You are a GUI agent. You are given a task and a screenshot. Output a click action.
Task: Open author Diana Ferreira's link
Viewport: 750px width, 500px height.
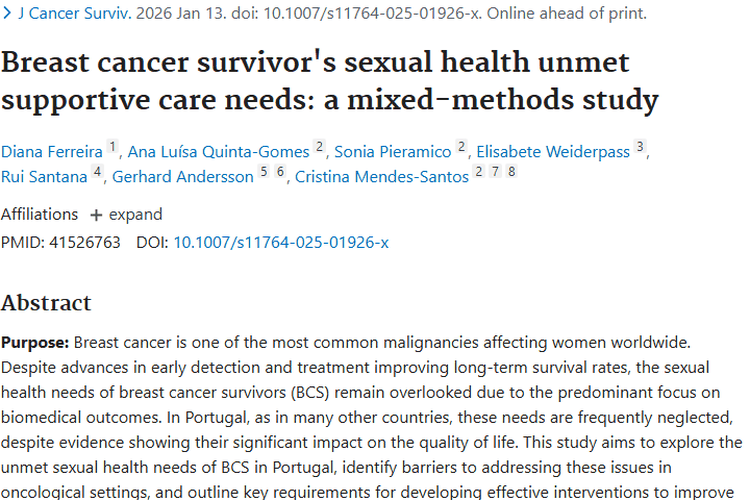[51, 152]
